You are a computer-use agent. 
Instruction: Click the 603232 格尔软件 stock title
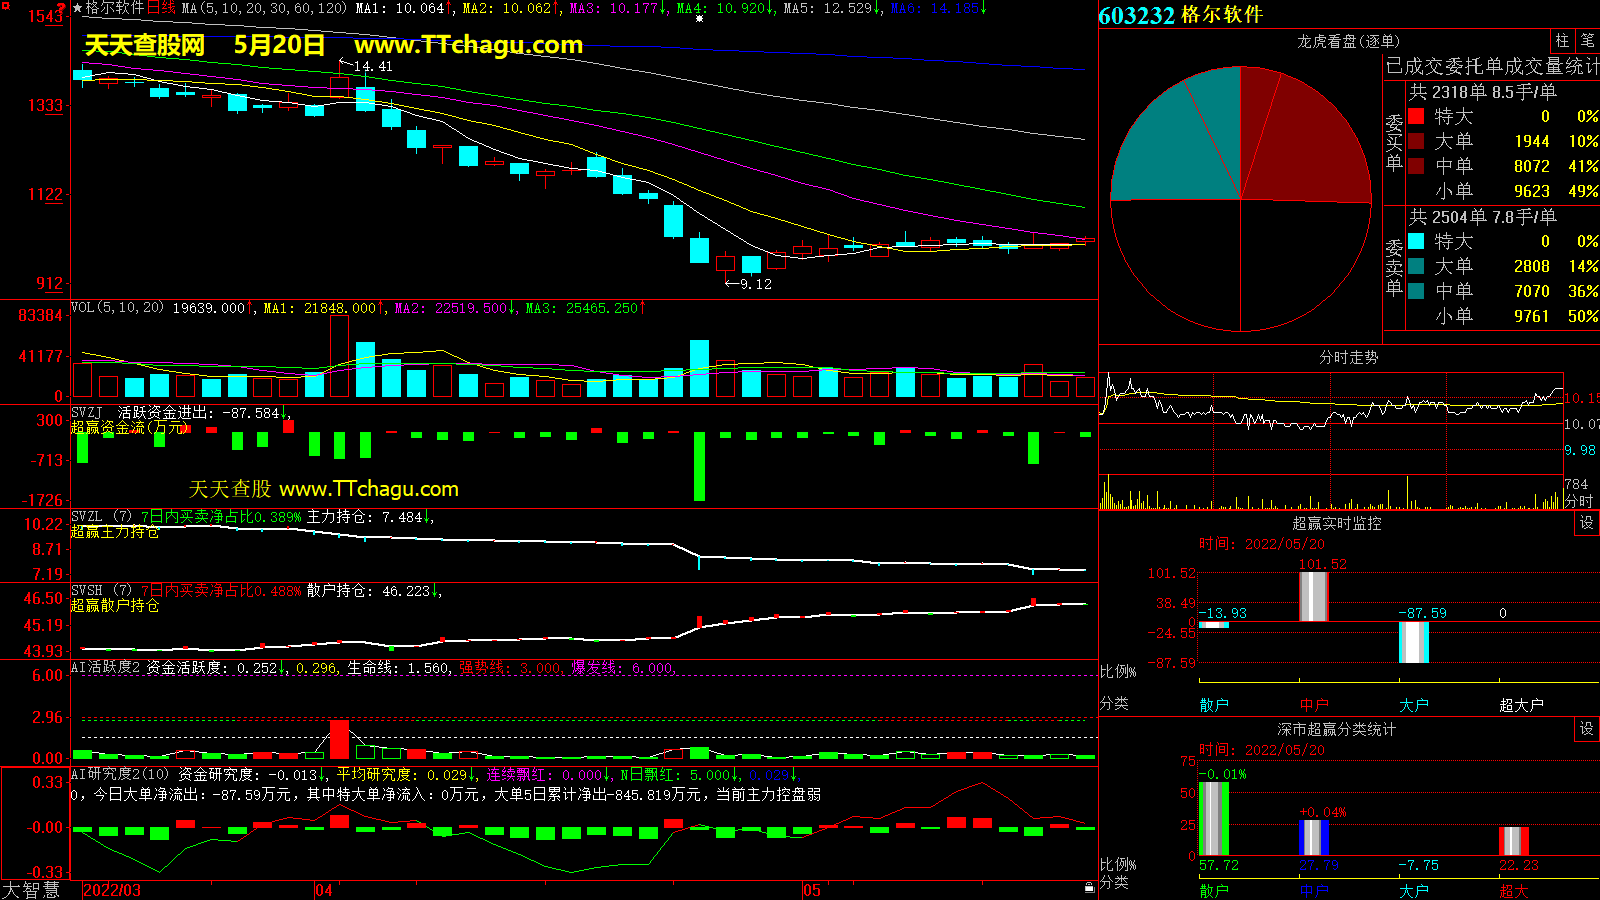1180,15
